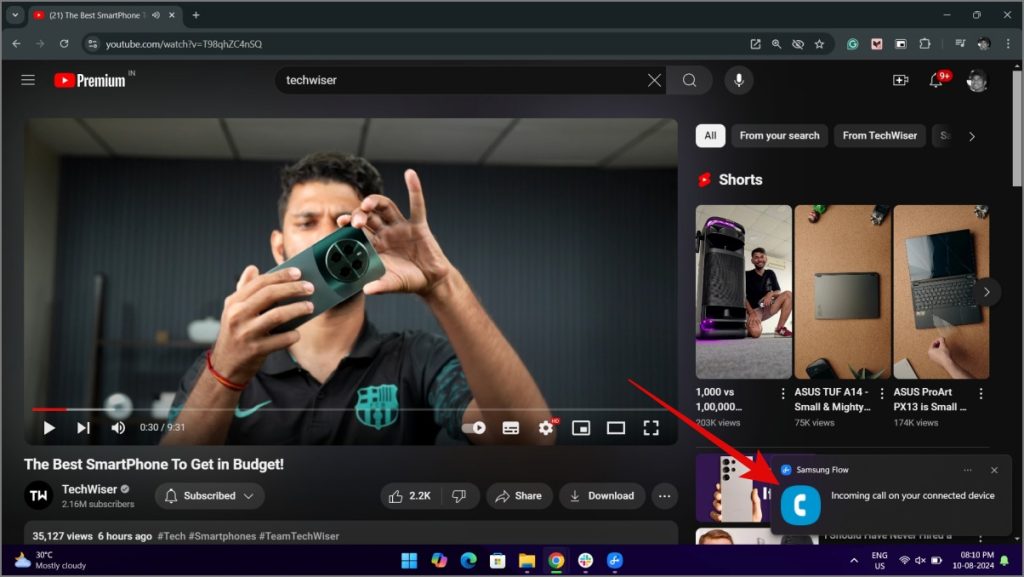Open the incoming call notification message
This screenshot has width=1024, height=577.
pyautogui.click(x=912, y=495)
